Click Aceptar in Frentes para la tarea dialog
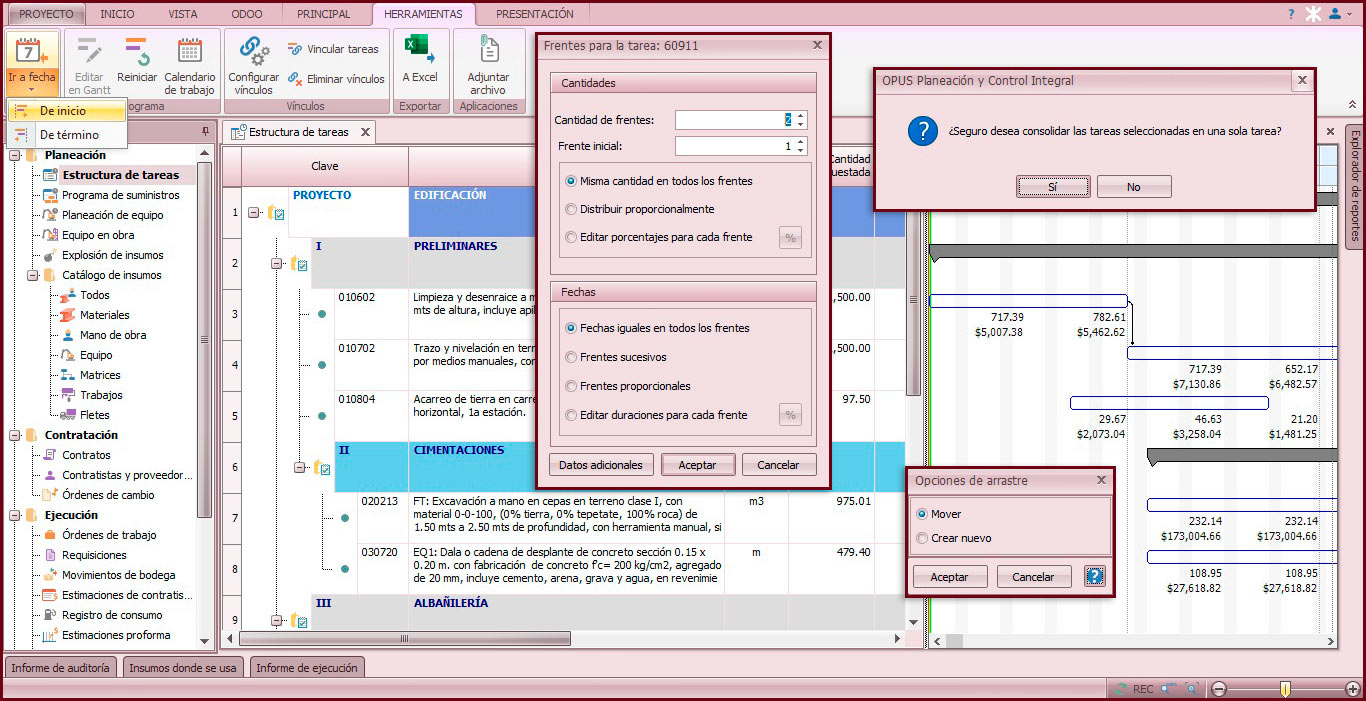Screen dimensions: 1366x701 tap(697, 465)
